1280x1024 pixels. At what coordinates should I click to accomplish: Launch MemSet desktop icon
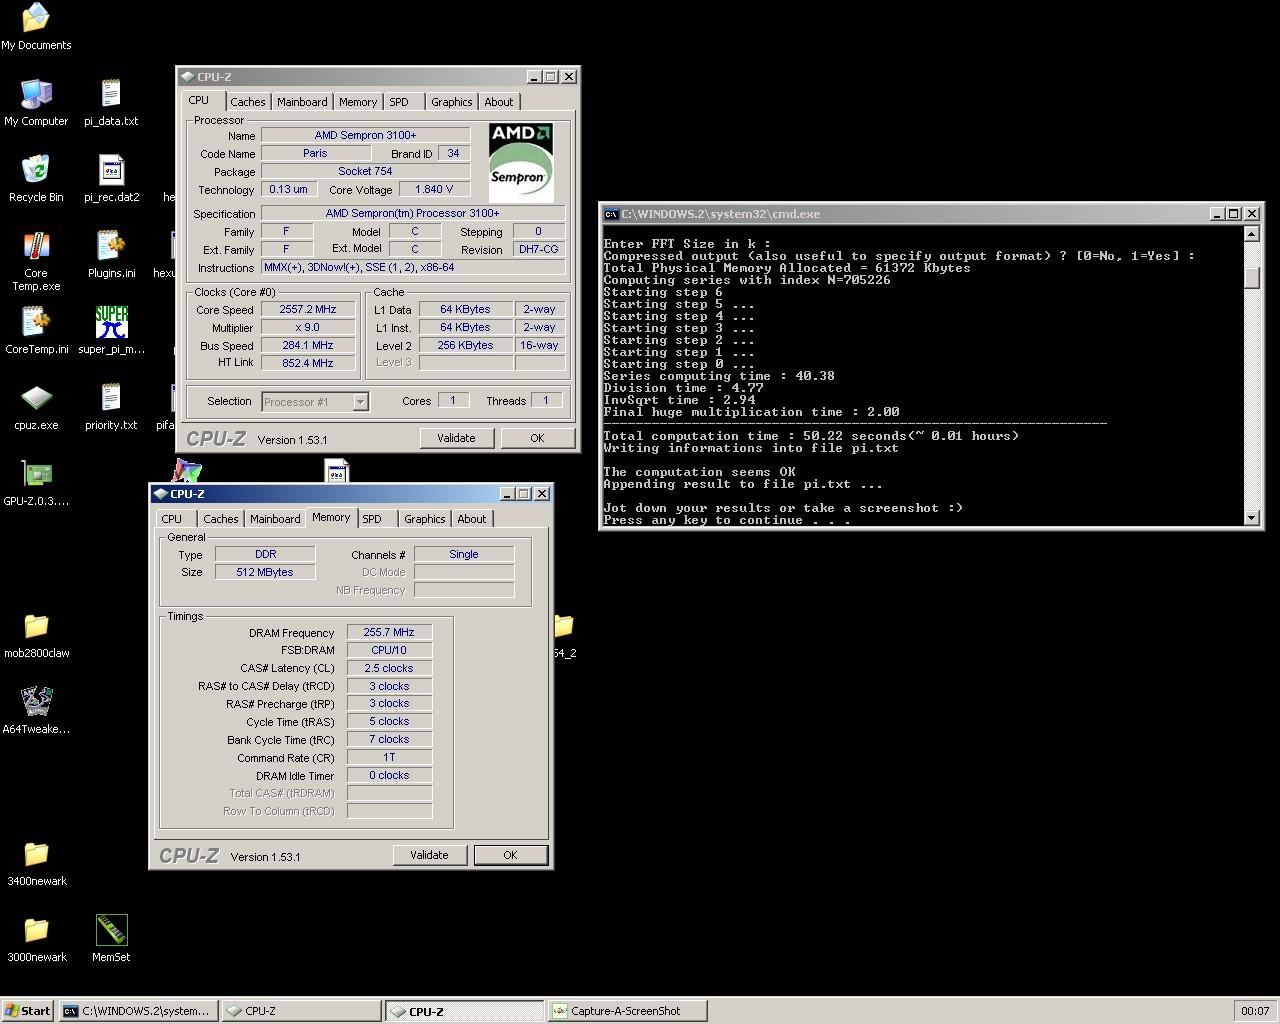(111, 939)
